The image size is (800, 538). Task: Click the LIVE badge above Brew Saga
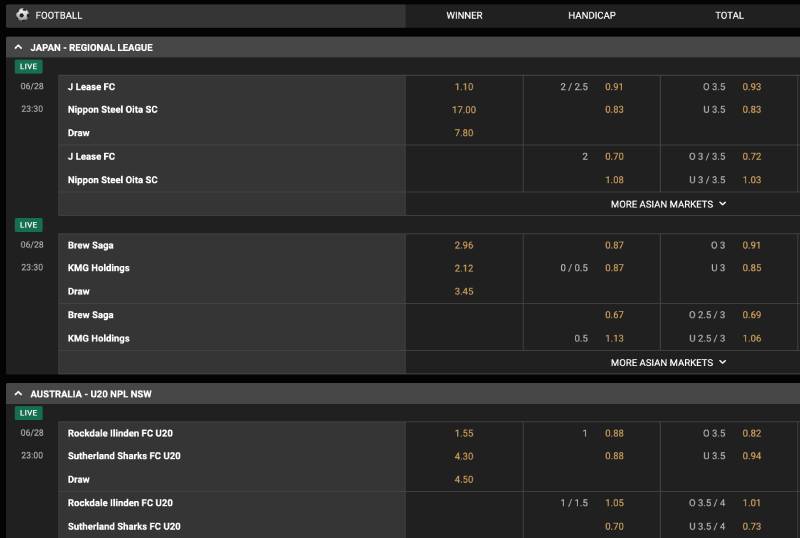click(x=29, y=225)
